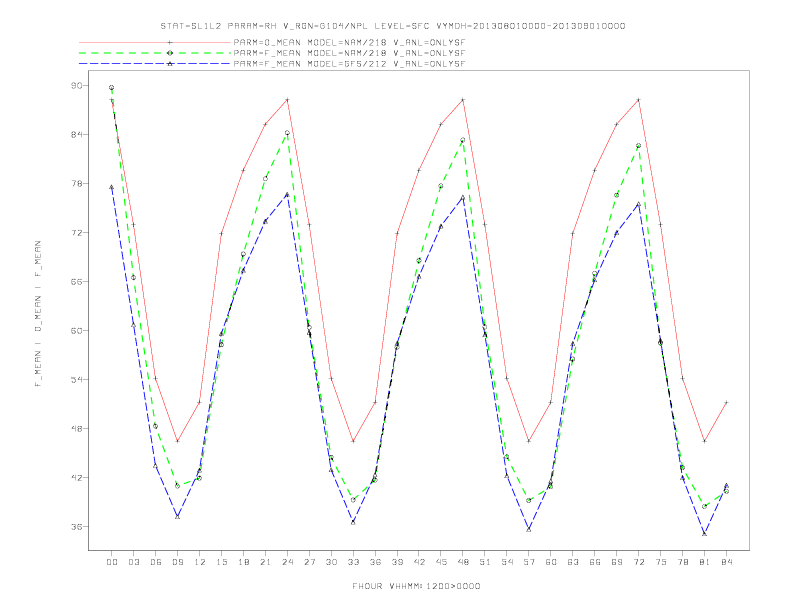Click the x-axis title FHOUR VHHMM:1200>0000
792x612 pixels.
(x=416, y=586)
